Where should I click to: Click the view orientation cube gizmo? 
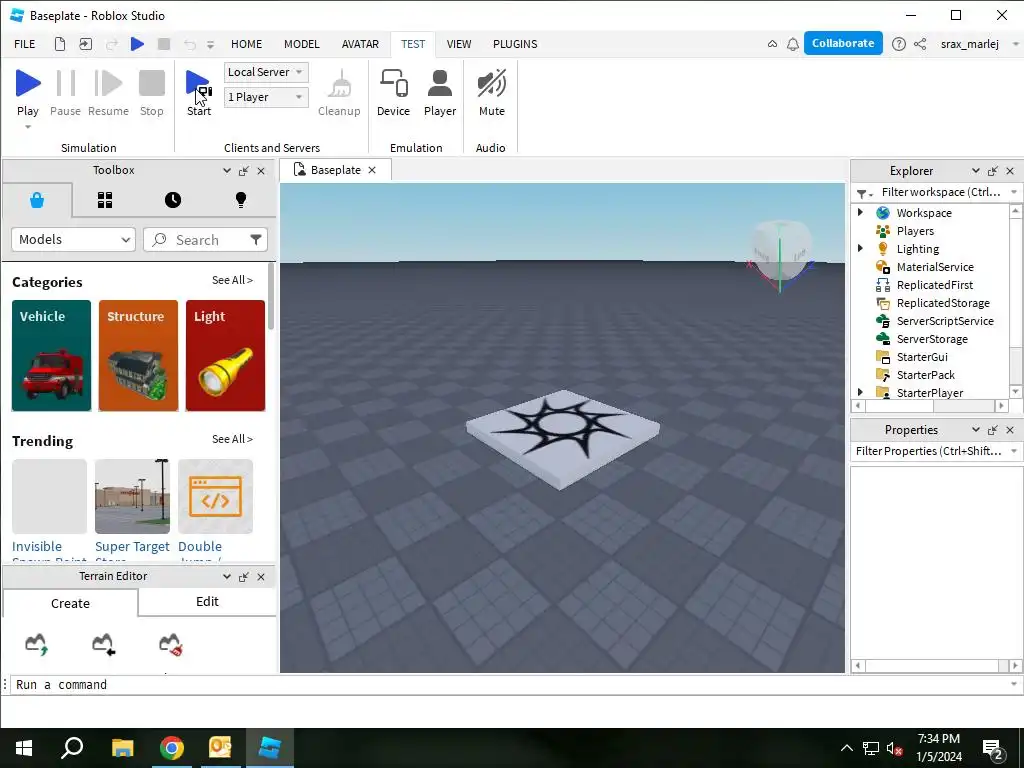[780, 251]
